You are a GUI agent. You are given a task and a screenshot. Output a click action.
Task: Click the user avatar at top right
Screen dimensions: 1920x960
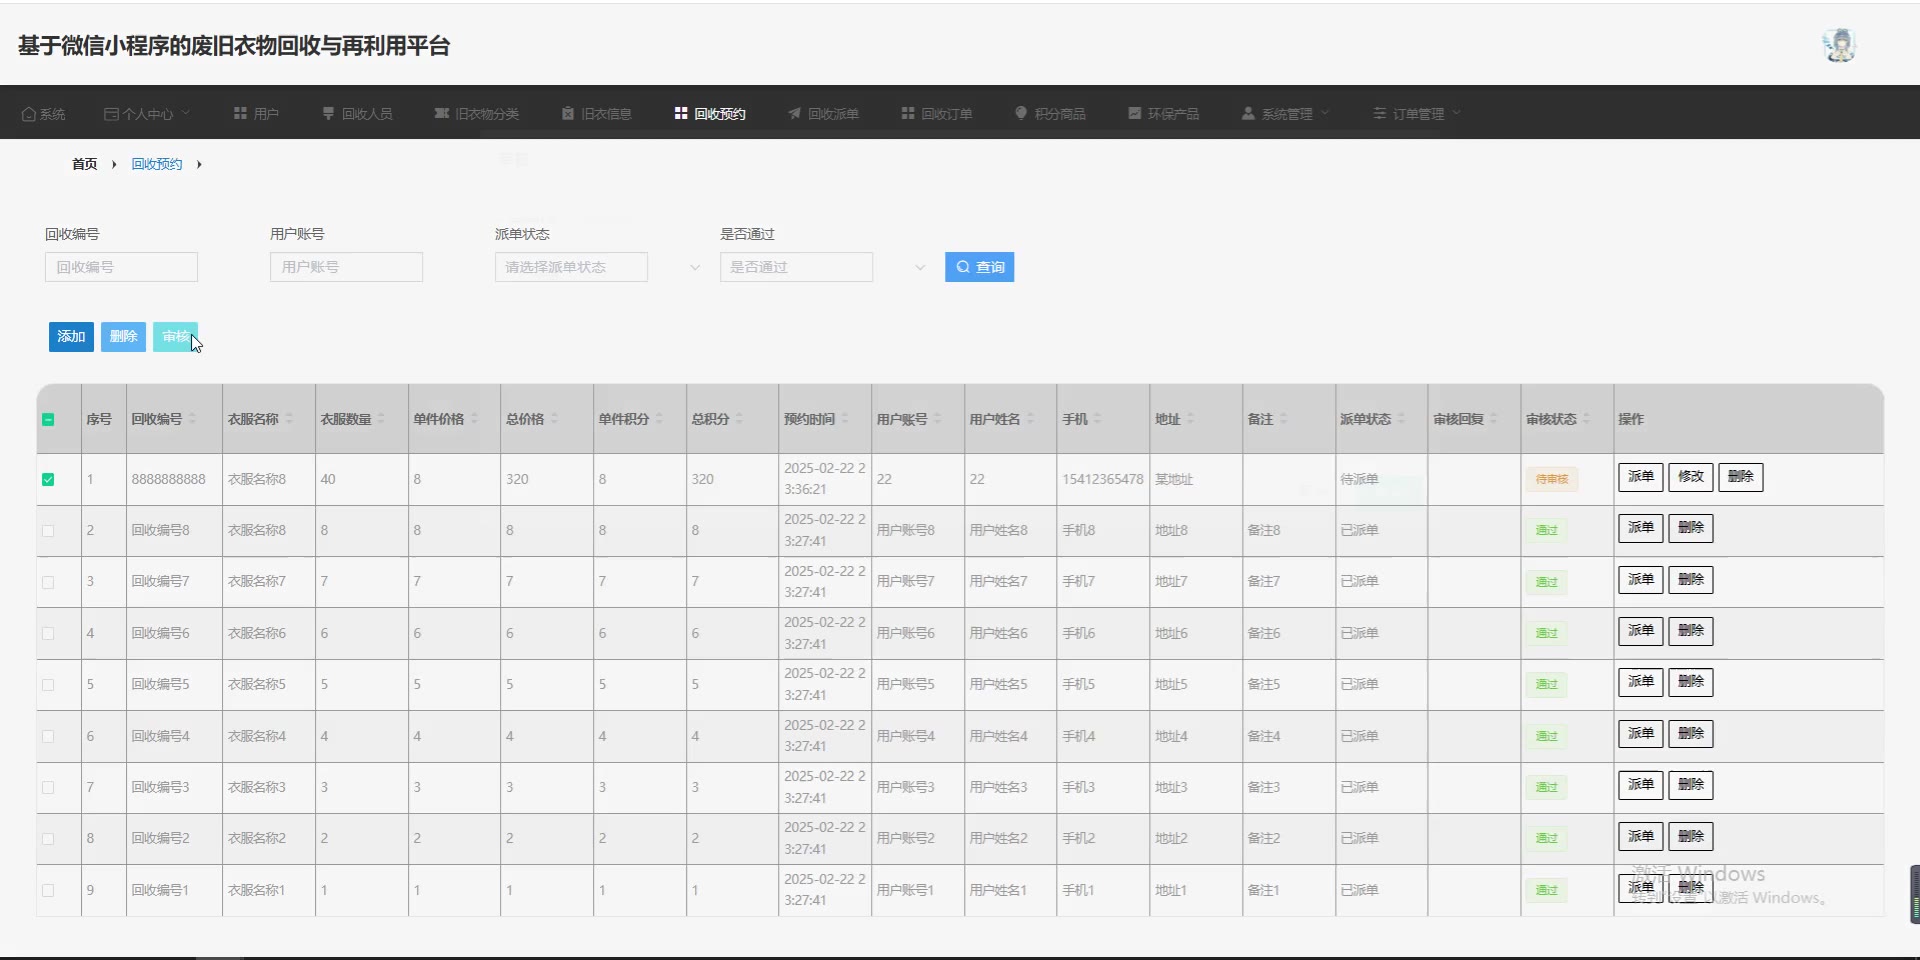(x=1839, y=45)
